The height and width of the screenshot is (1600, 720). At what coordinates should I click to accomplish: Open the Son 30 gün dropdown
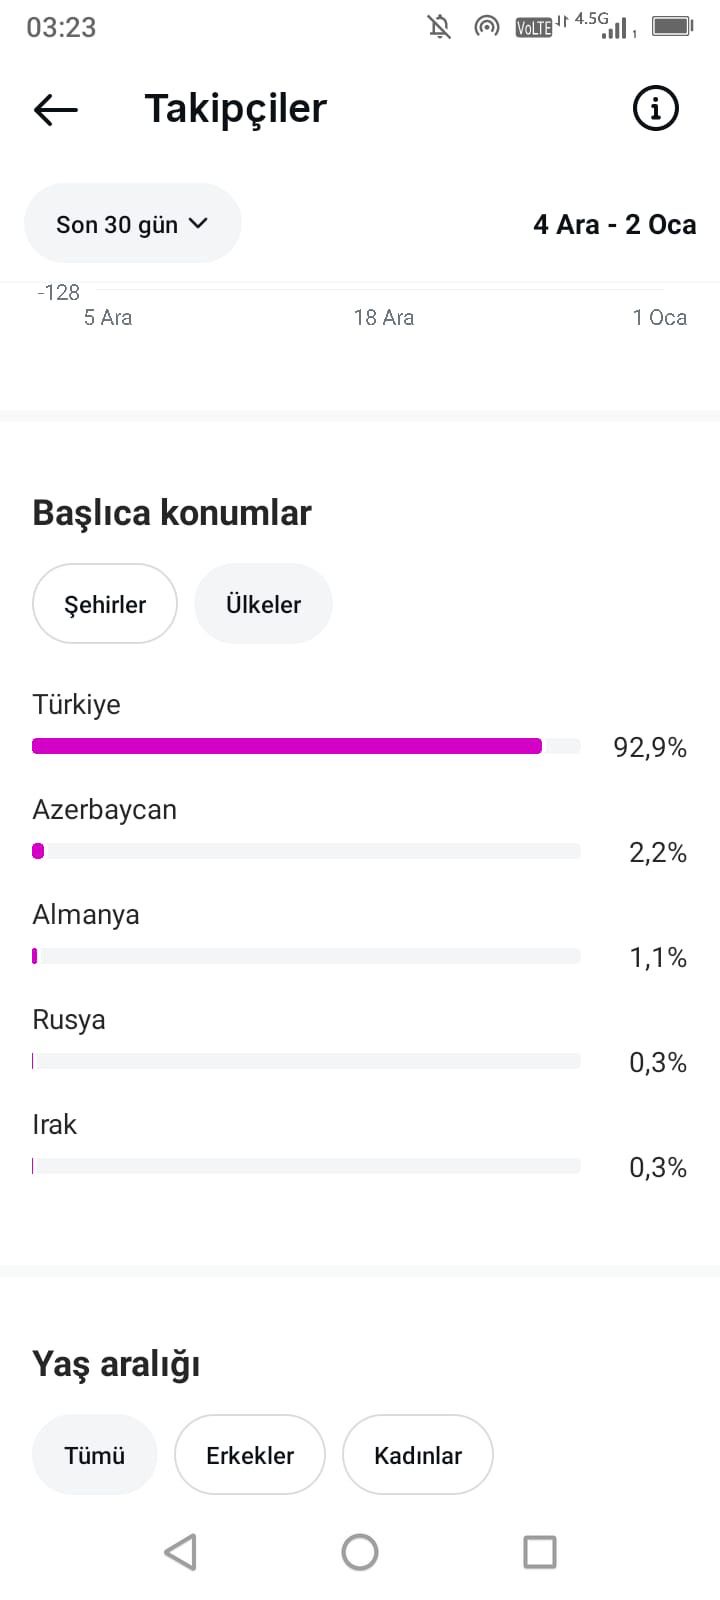point(132,224)
